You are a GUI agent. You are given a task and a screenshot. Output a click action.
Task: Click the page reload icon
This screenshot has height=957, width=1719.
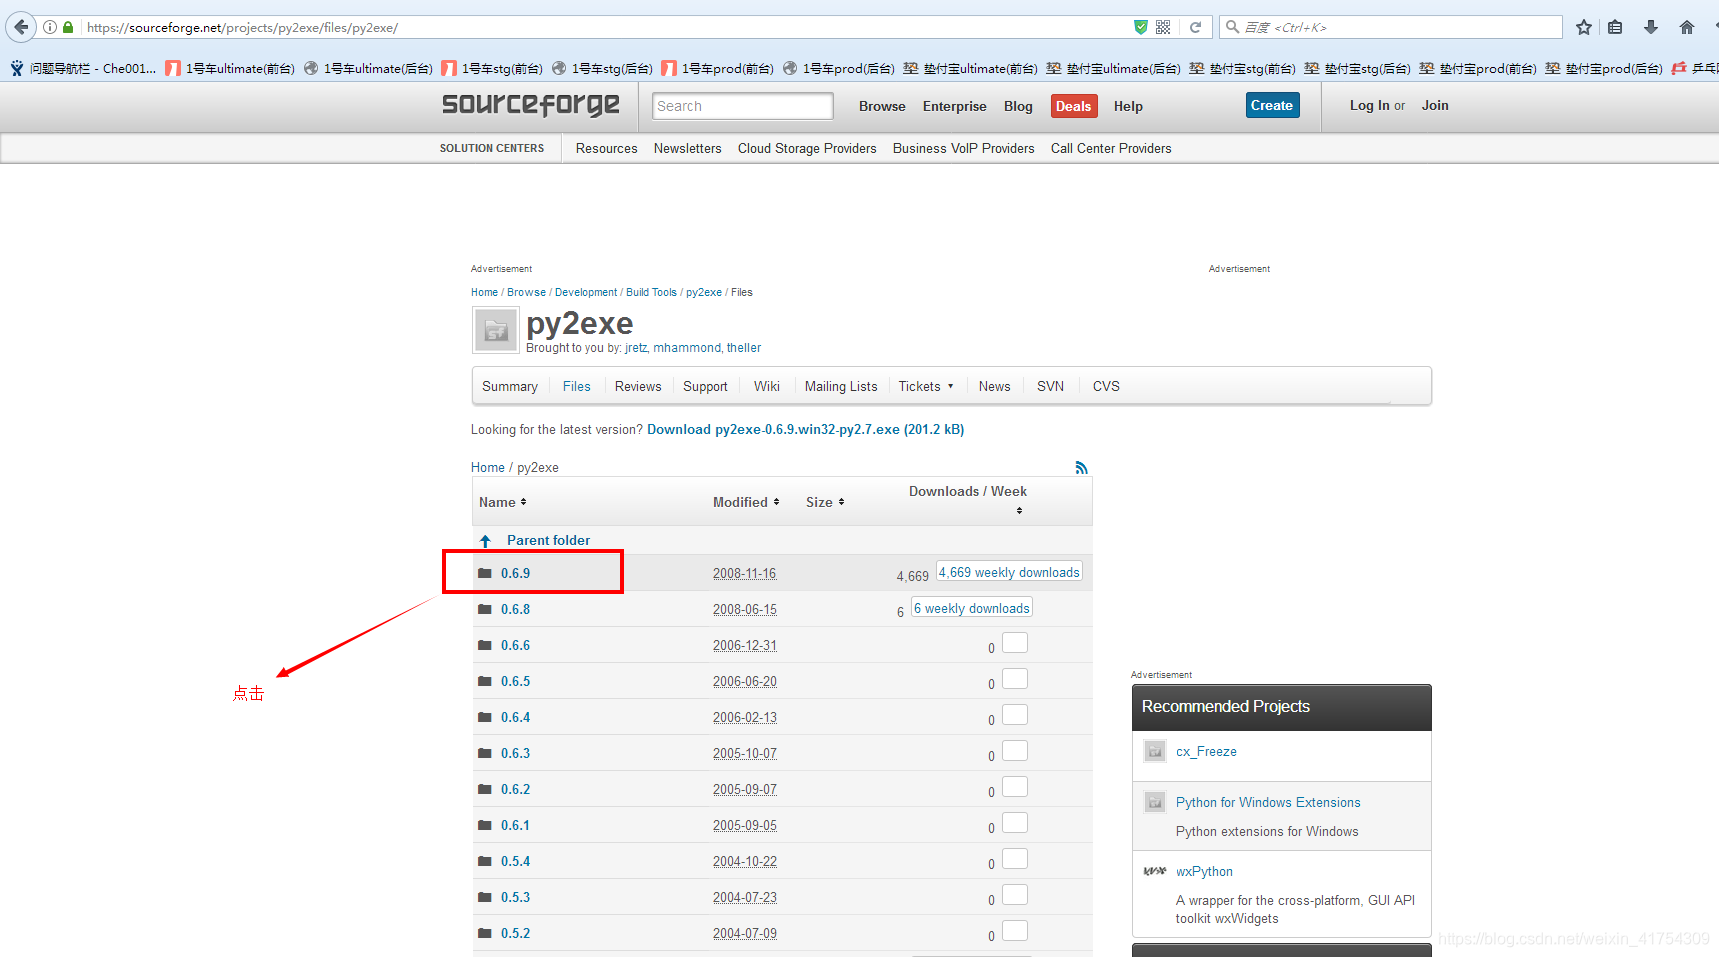click(1195, 27)
